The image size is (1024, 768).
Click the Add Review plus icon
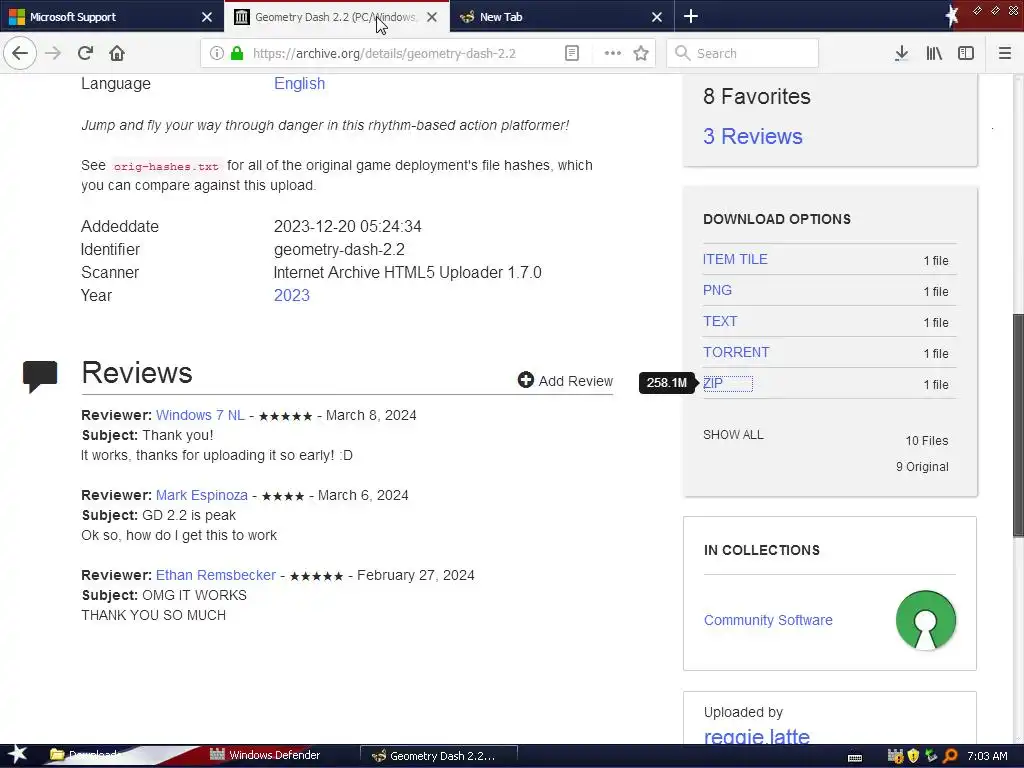click(x=526, y=379)
